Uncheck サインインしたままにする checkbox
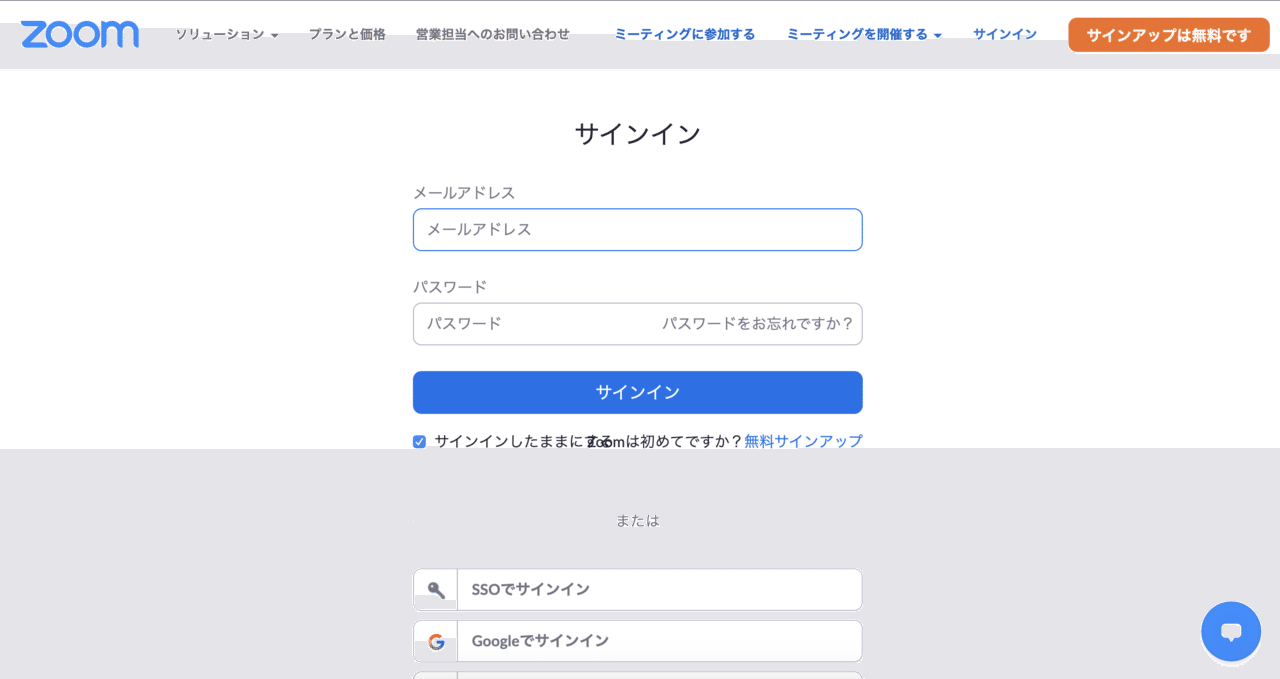Viewport: 1280px width, 679px height. 419,441
